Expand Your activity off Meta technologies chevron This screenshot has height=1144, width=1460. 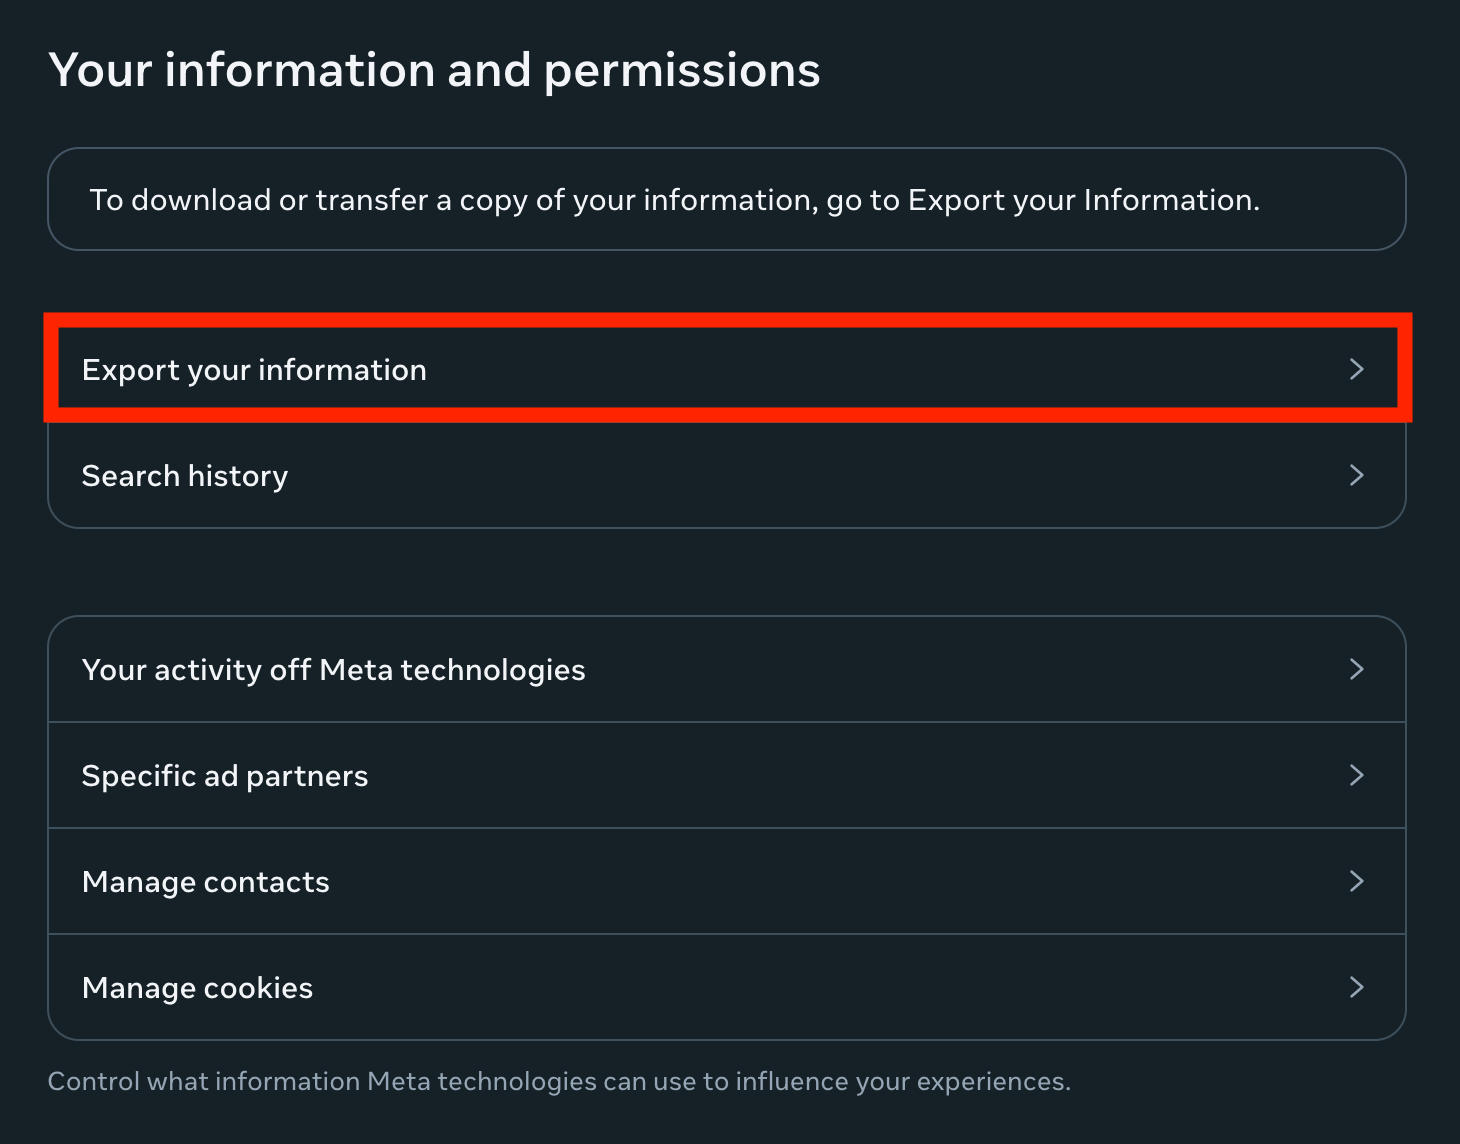[1356, 669]
